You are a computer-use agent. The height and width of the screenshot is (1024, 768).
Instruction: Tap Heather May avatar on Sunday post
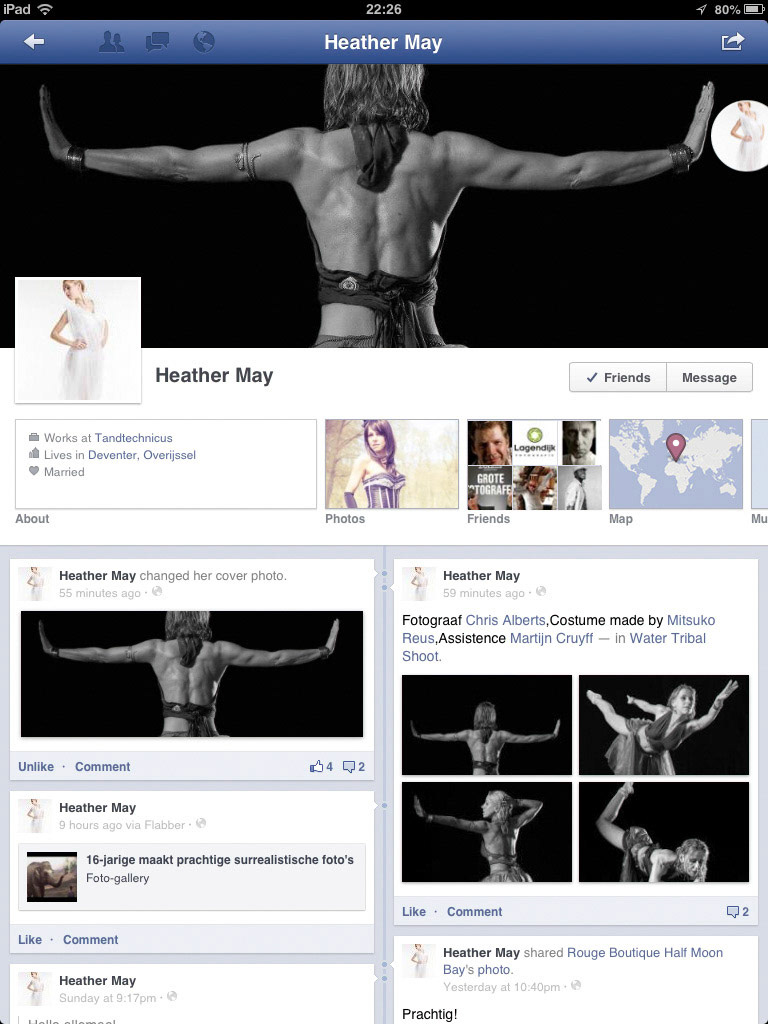point(35,988)
